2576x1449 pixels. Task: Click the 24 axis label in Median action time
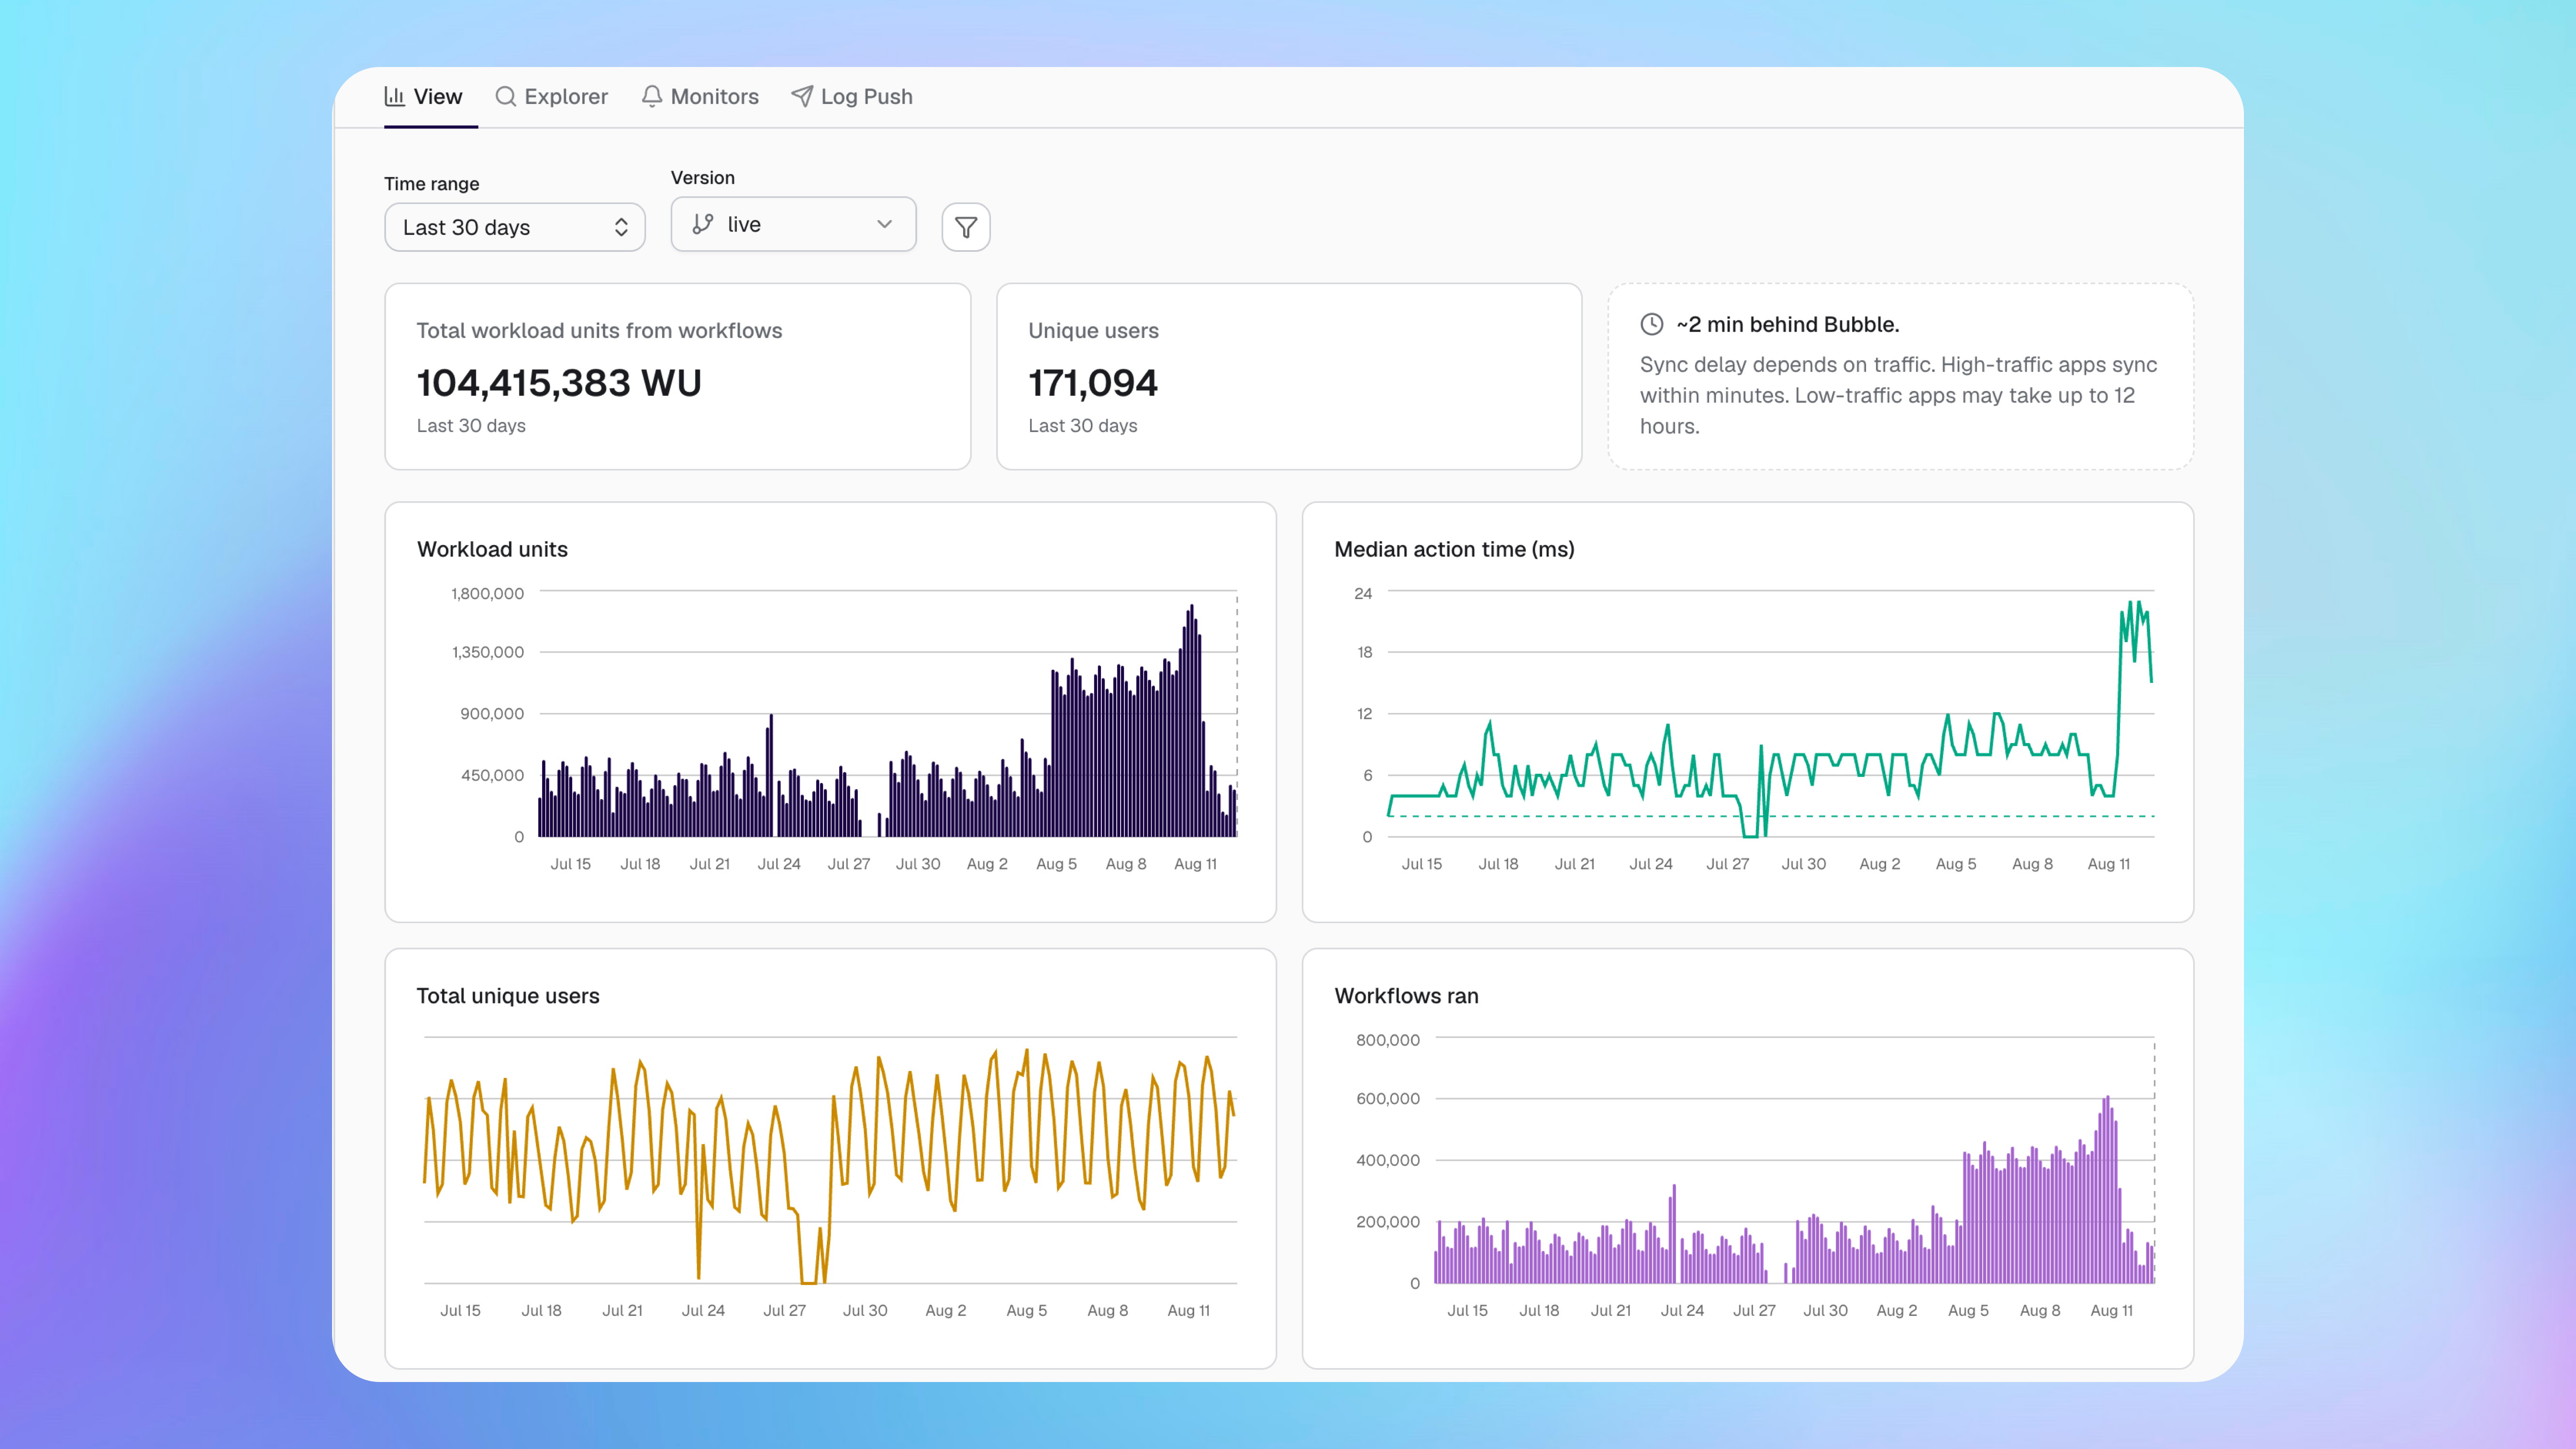click(x=1363, y=593)
